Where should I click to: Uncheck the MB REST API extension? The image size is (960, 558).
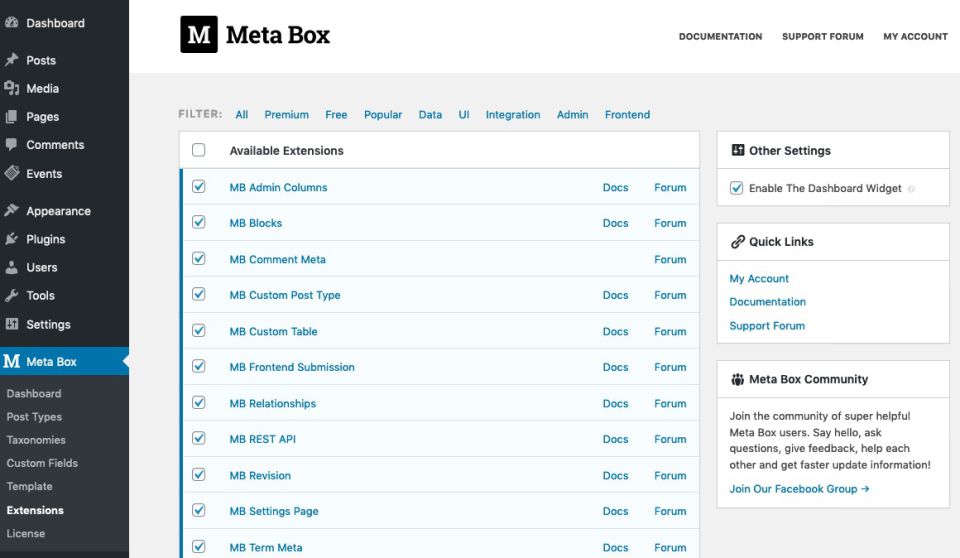198,439
